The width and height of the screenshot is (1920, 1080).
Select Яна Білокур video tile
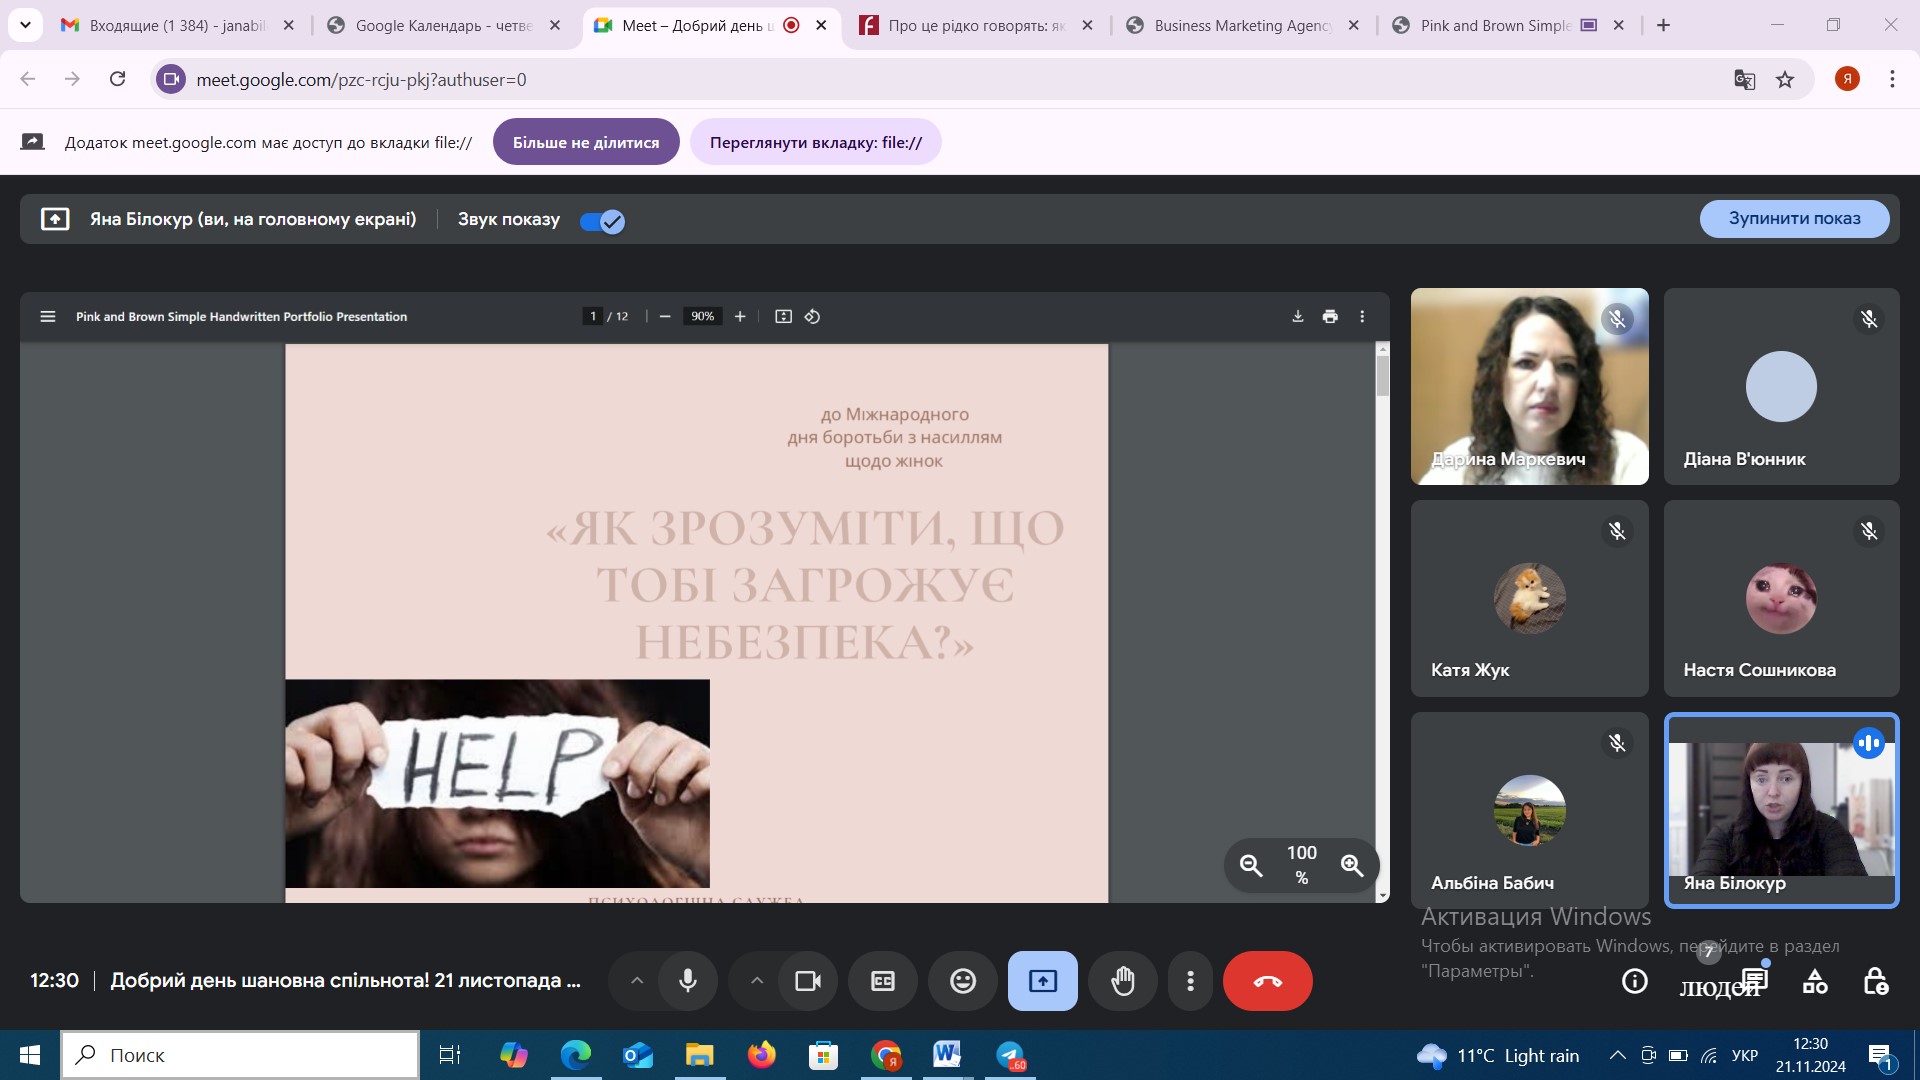[1781, 810]
